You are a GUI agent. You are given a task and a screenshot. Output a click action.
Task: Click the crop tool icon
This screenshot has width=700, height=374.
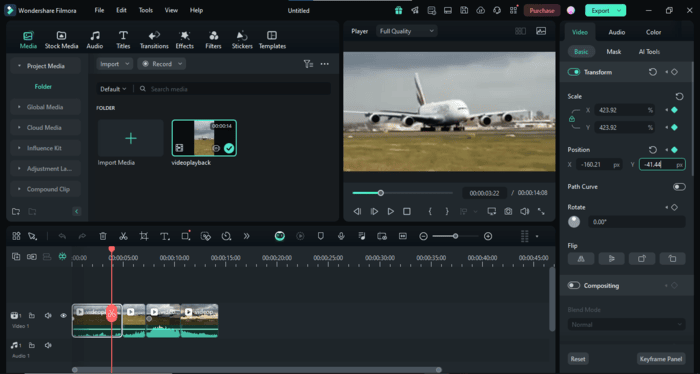pyautogui.click(x=144, y=236)
